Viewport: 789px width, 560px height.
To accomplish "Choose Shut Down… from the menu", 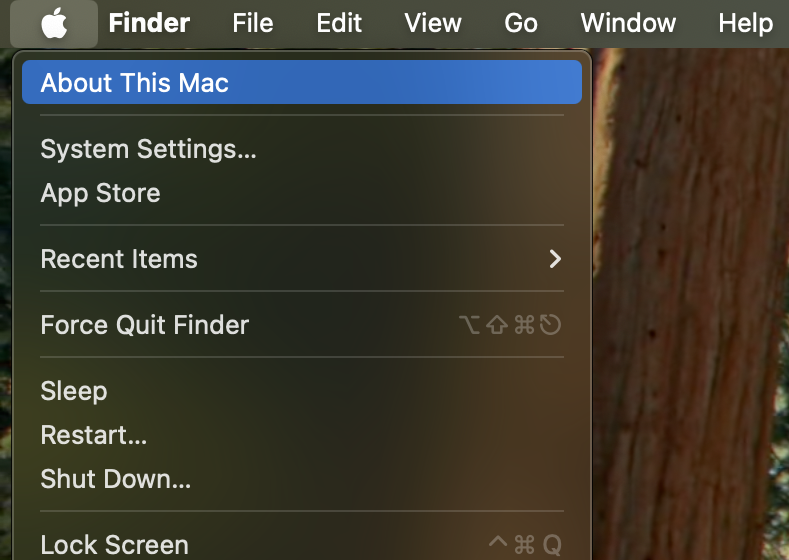I will (x=302, y=478).
